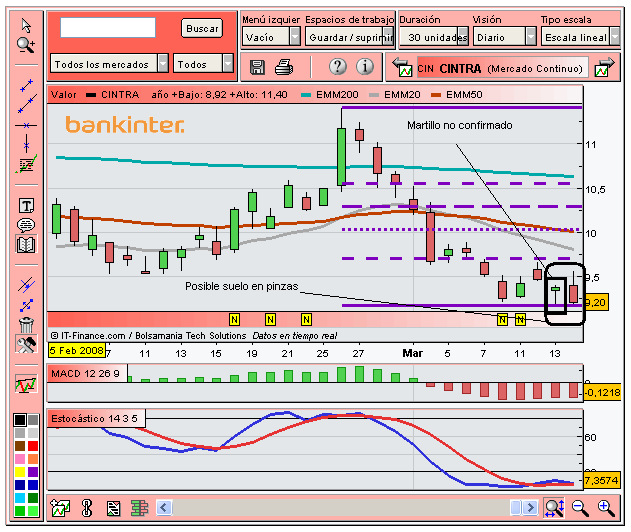Click the autoscale zoom magnifier icon
This screenshot has height=532, width=631.
point(554,508)
